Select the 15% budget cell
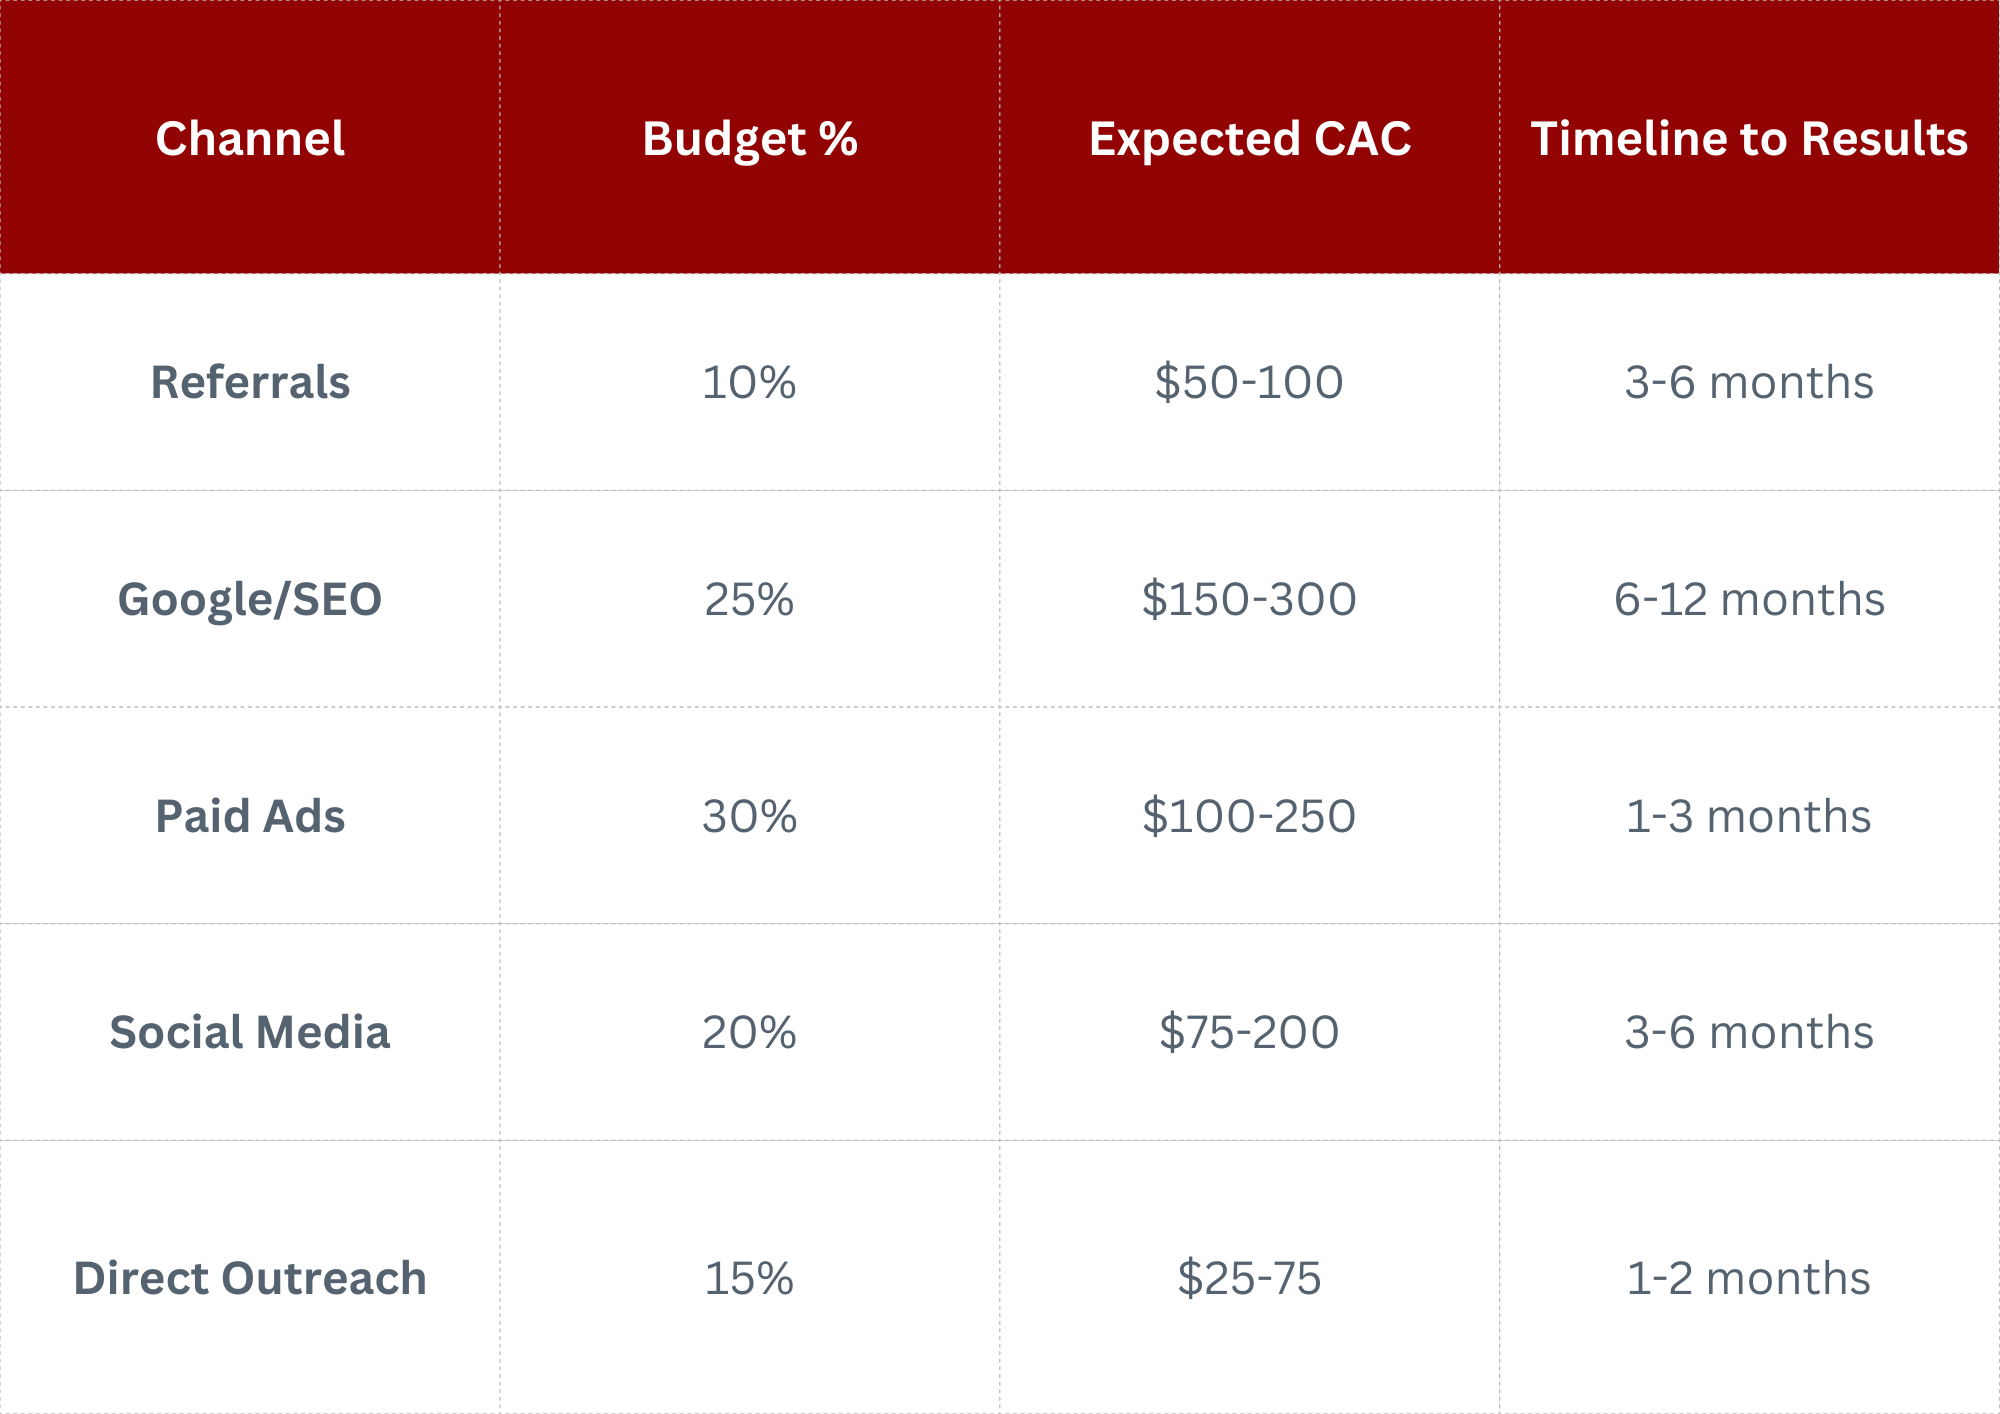The height and width of the screenshot is (1414, 2000). 749,1278
